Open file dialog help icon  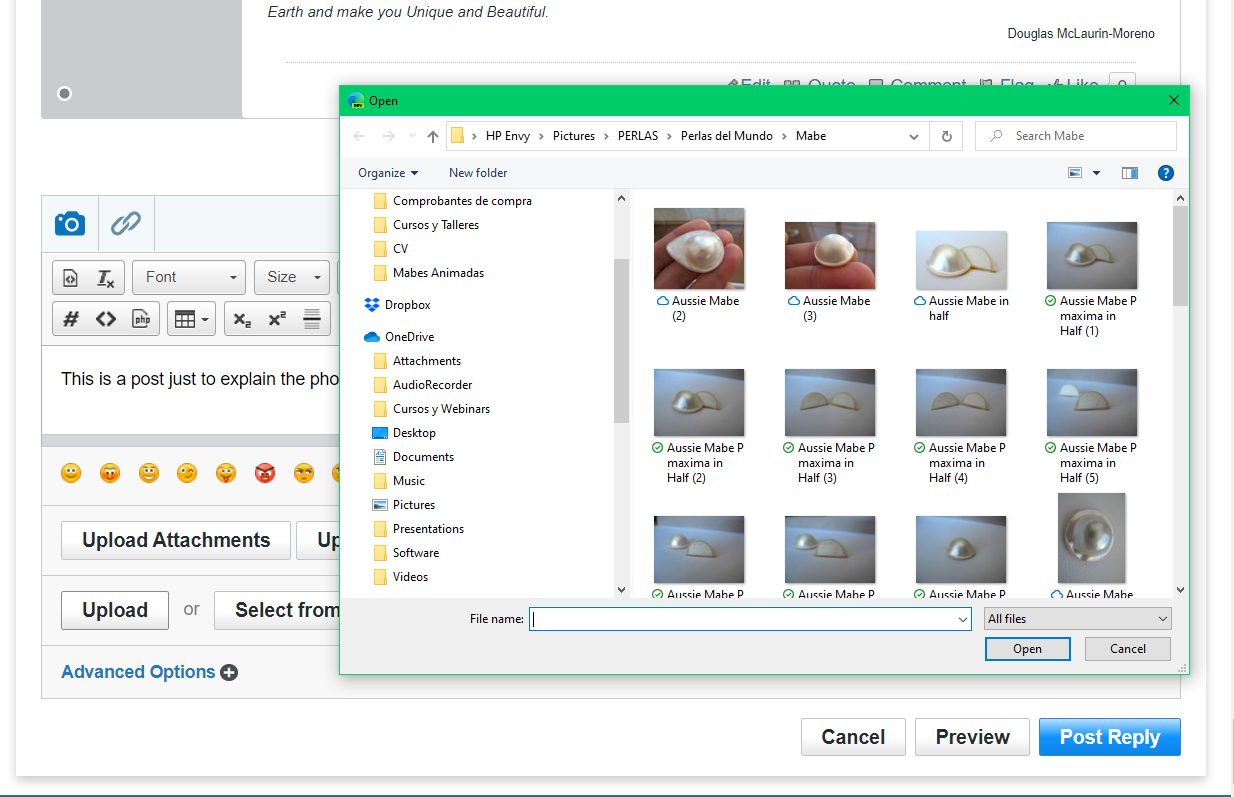(1166, 173)
